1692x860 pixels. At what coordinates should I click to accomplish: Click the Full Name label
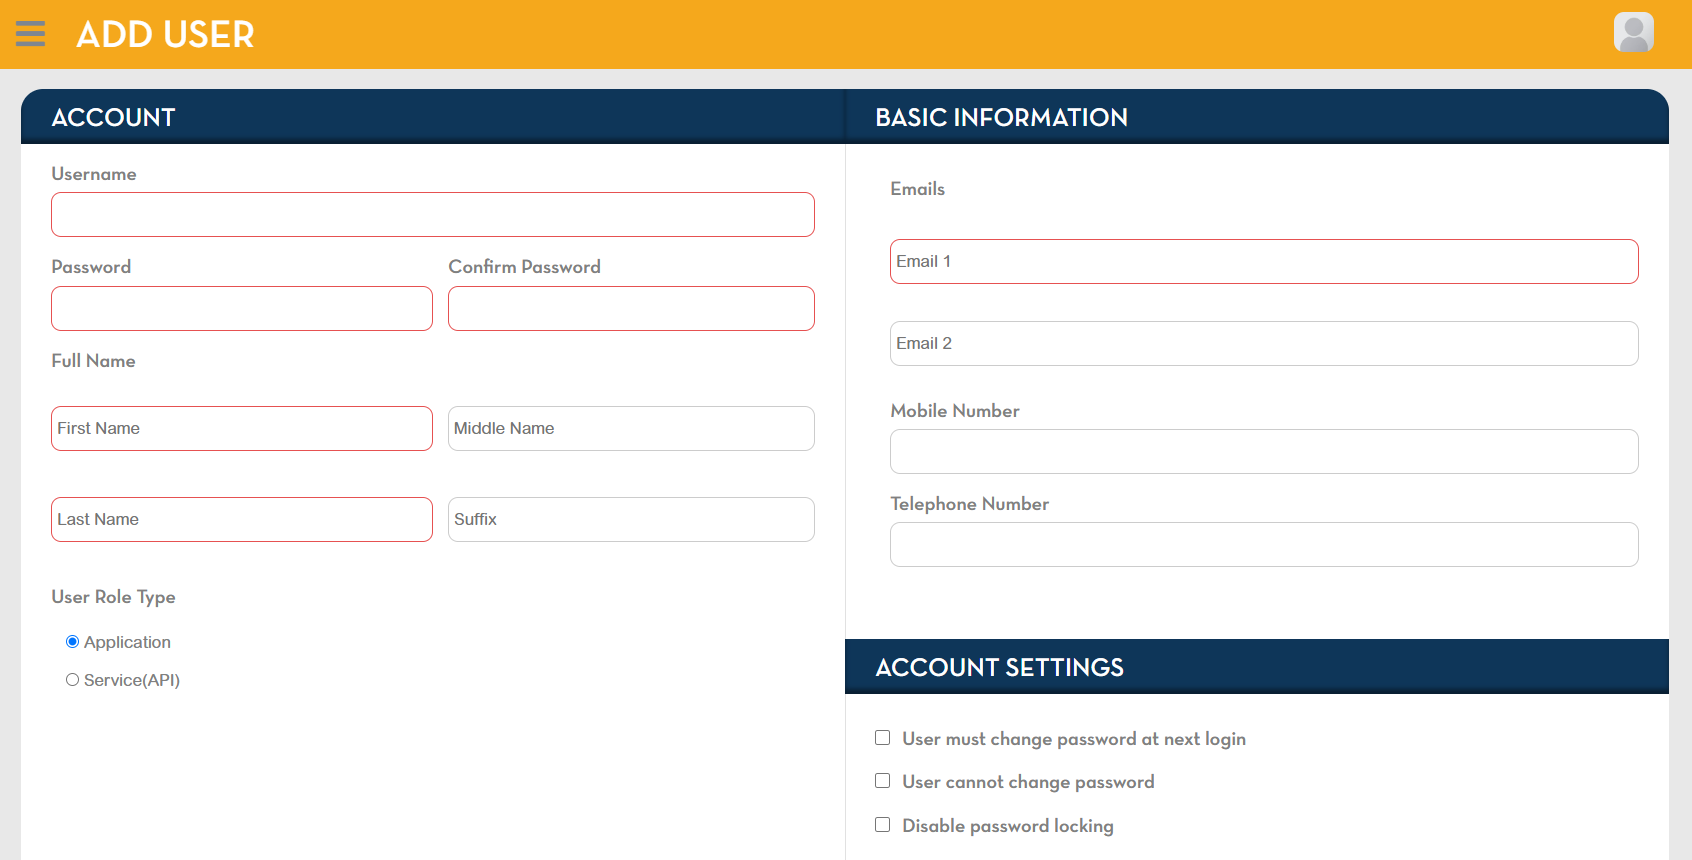[x=93, y=361]
